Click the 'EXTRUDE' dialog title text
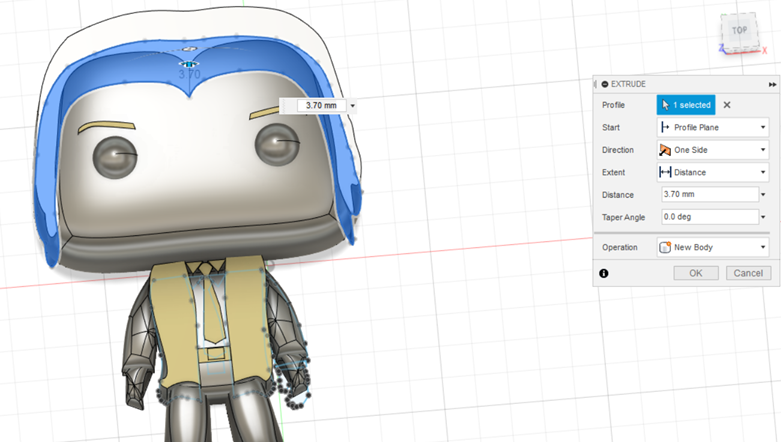This screenshot has height=442, width=781. (628, 84)
